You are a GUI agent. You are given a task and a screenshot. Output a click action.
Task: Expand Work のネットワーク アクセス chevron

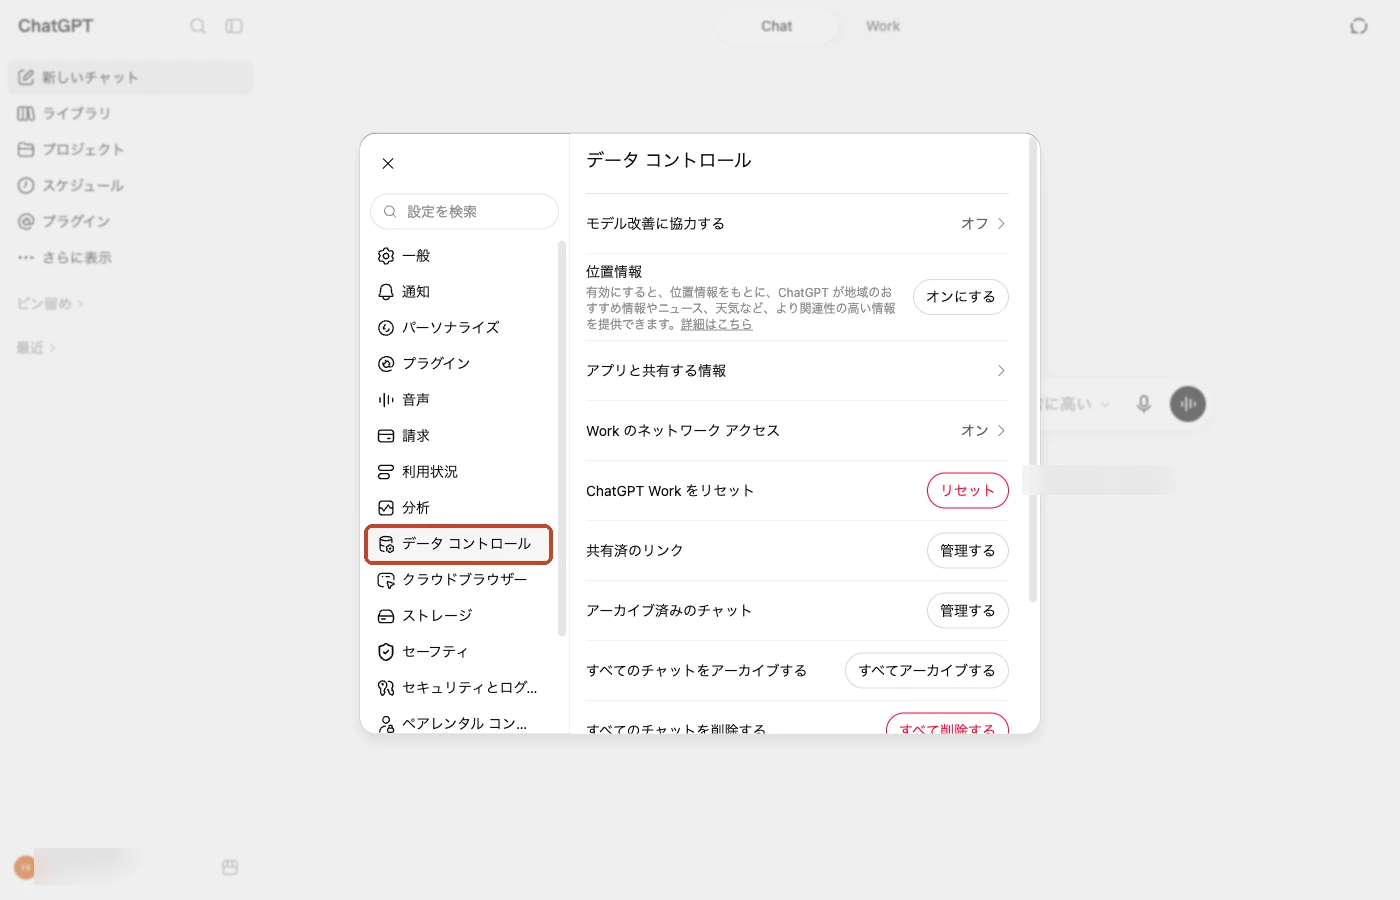(x=1001, y=431)
